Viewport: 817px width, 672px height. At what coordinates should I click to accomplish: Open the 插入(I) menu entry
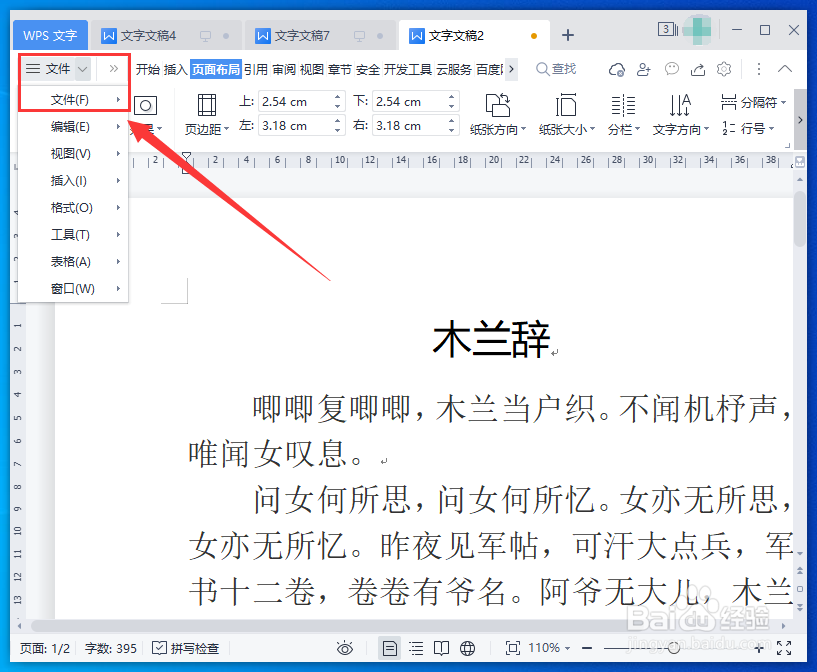68,180
